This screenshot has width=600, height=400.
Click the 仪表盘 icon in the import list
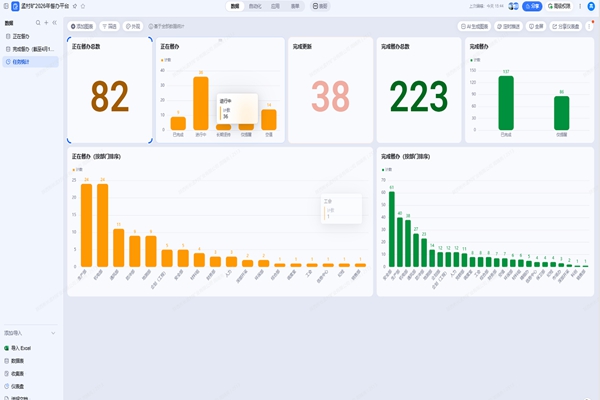[x=6, y=385]
